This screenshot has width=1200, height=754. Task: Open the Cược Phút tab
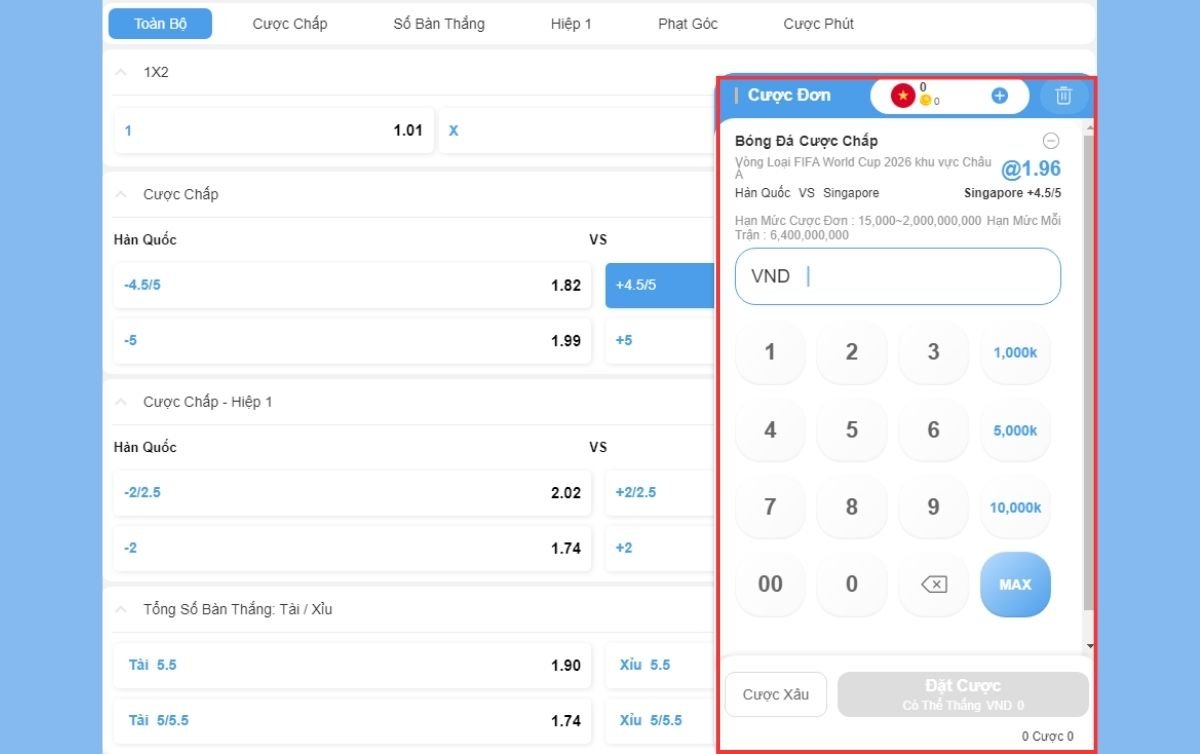pyautogui.click(x=818, y=24)
